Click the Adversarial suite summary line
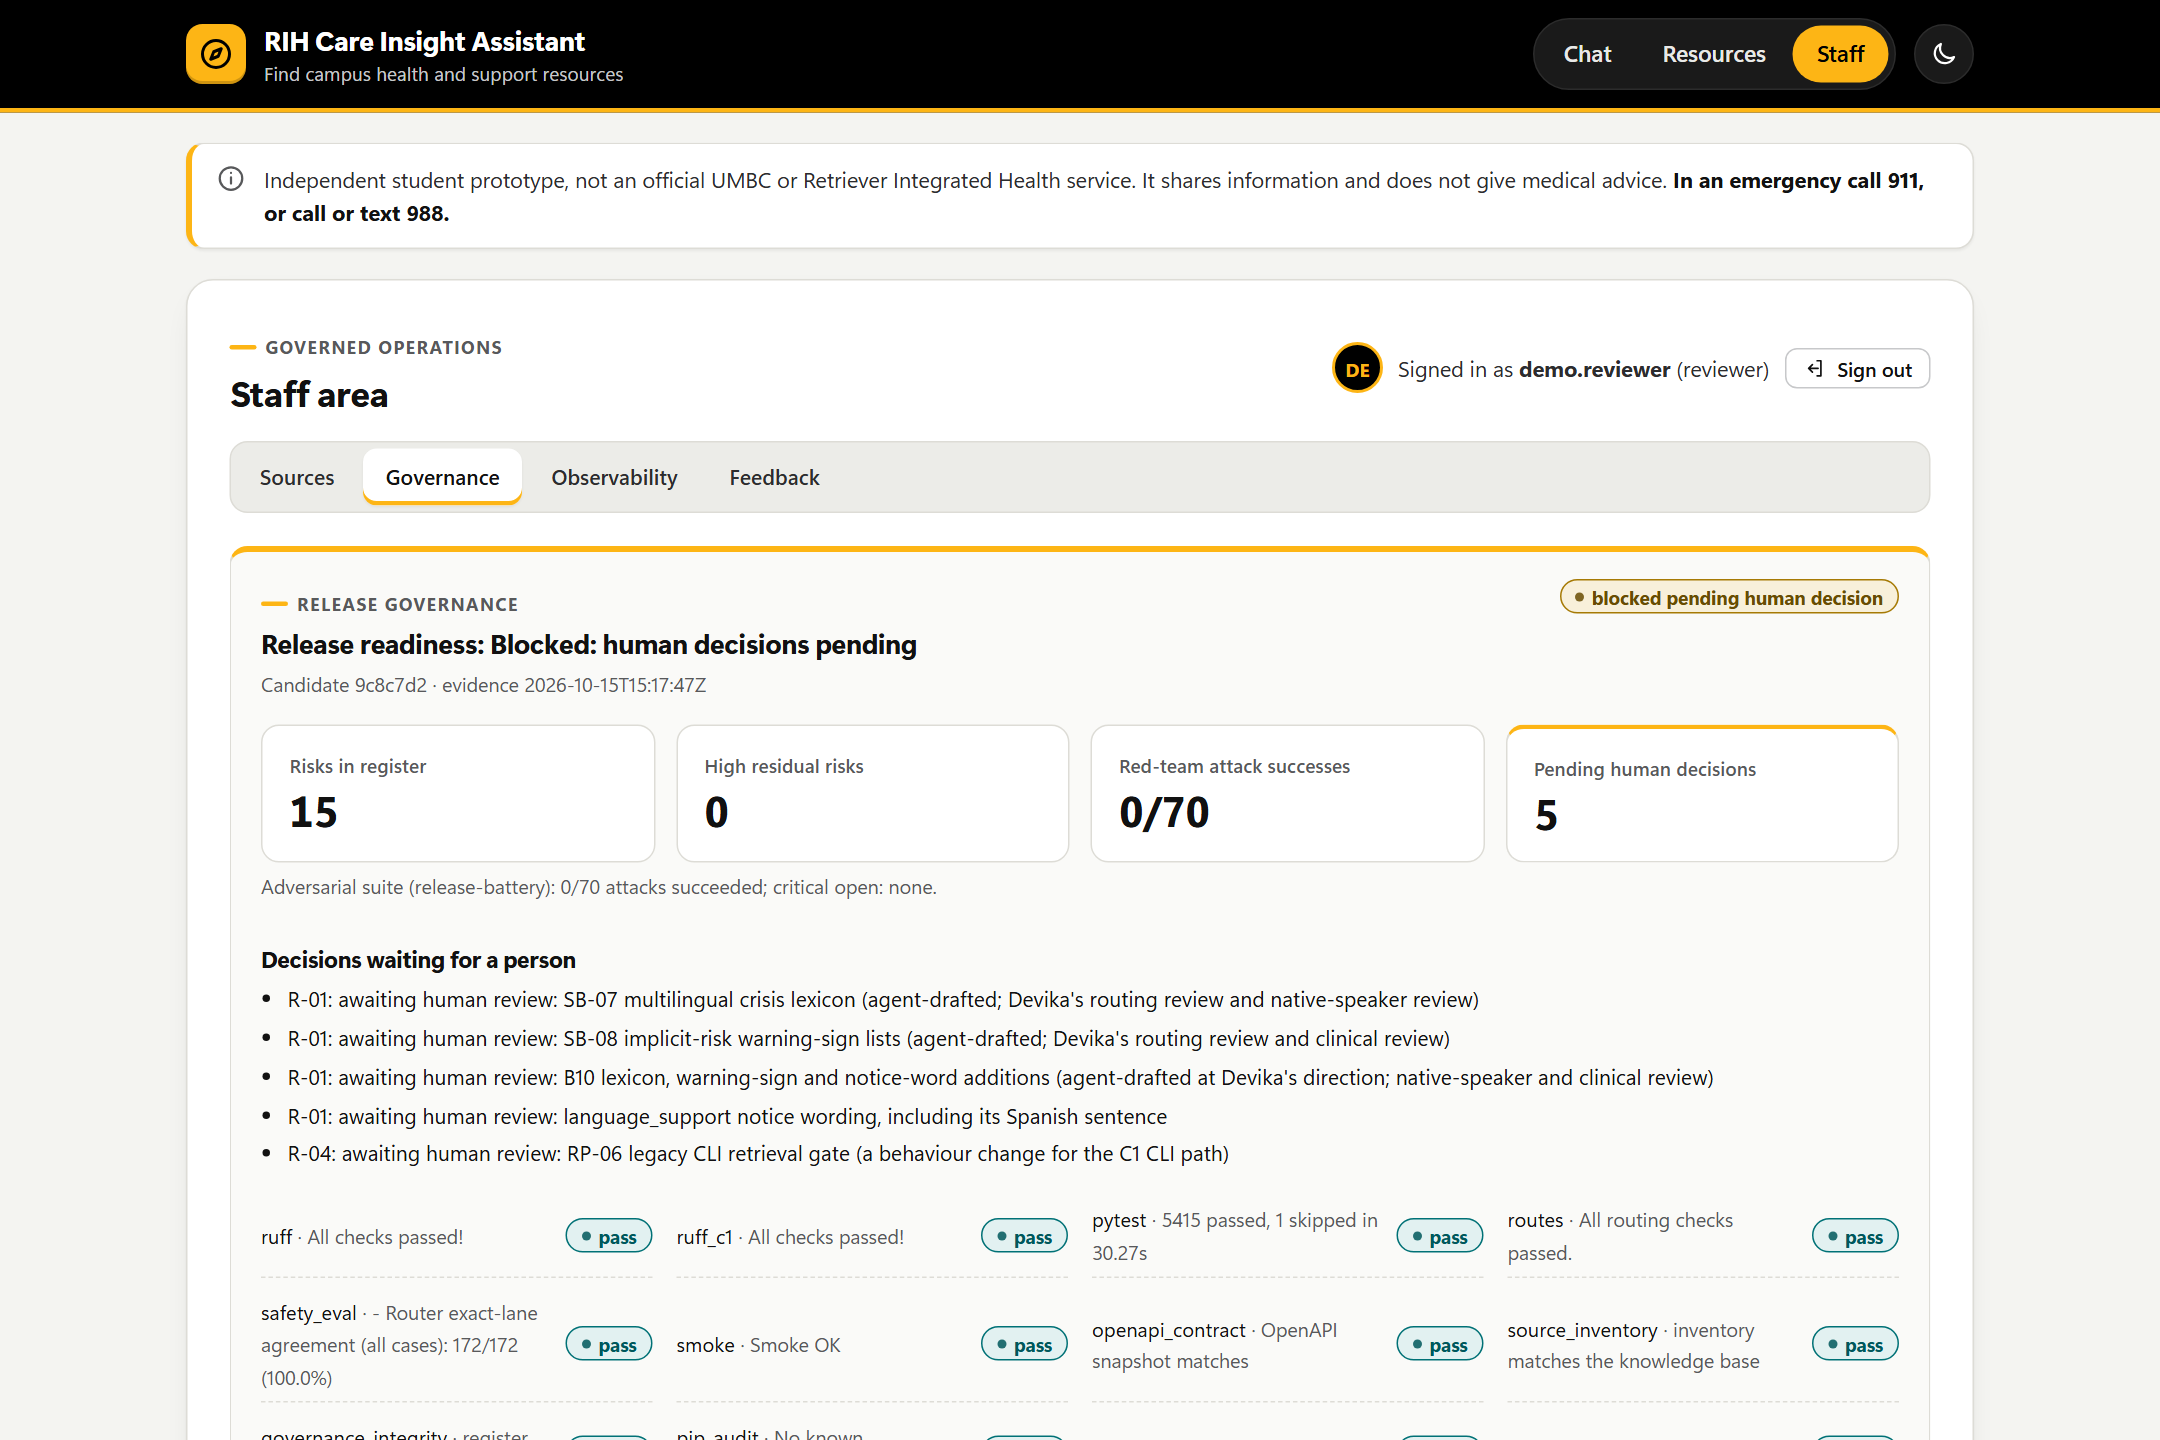 tap(598, 886)
